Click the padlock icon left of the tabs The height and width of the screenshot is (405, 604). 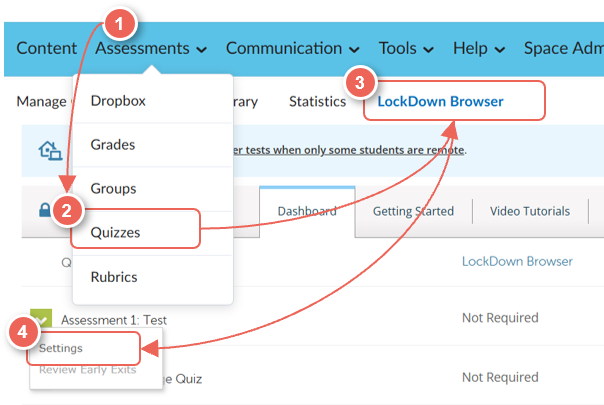click(44, 211)
